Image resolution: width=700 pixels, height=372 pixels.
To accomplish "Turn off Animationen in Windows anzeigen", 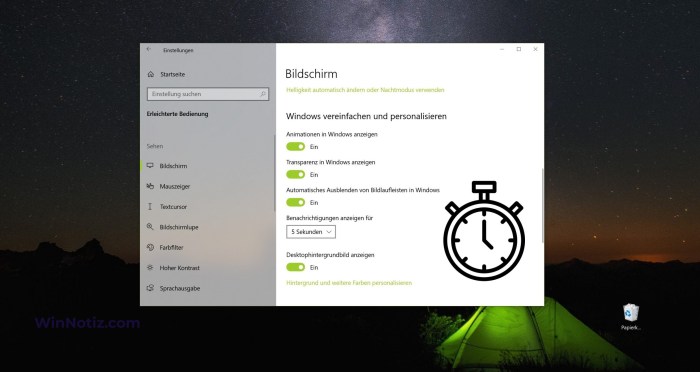I will pyautogui.click(x=296, y=146).
